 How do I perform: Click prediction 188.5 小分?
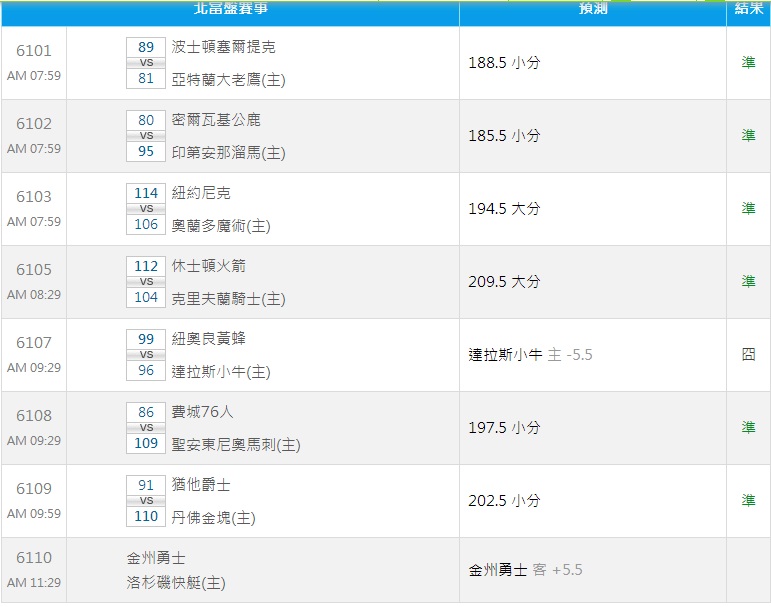(504, 62)
